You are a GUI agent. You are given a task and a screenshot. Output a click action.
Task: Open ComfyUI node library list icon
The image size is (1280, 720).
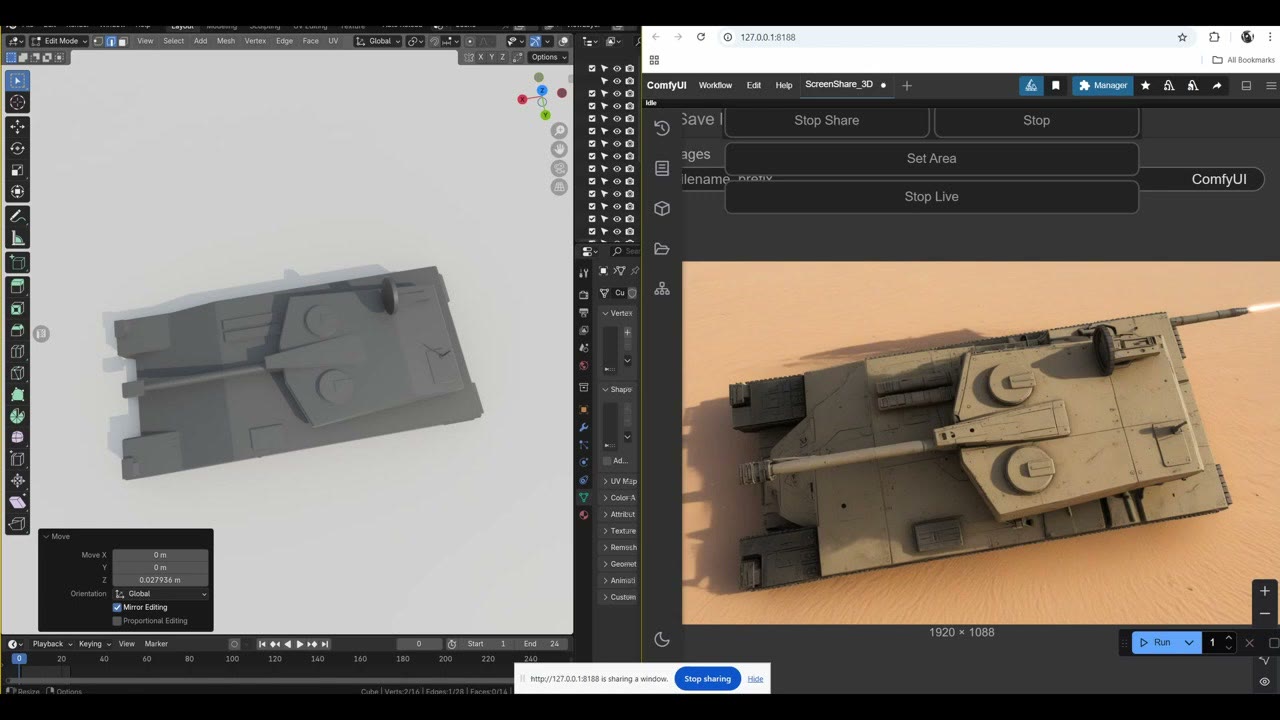(x=662, y=168)
